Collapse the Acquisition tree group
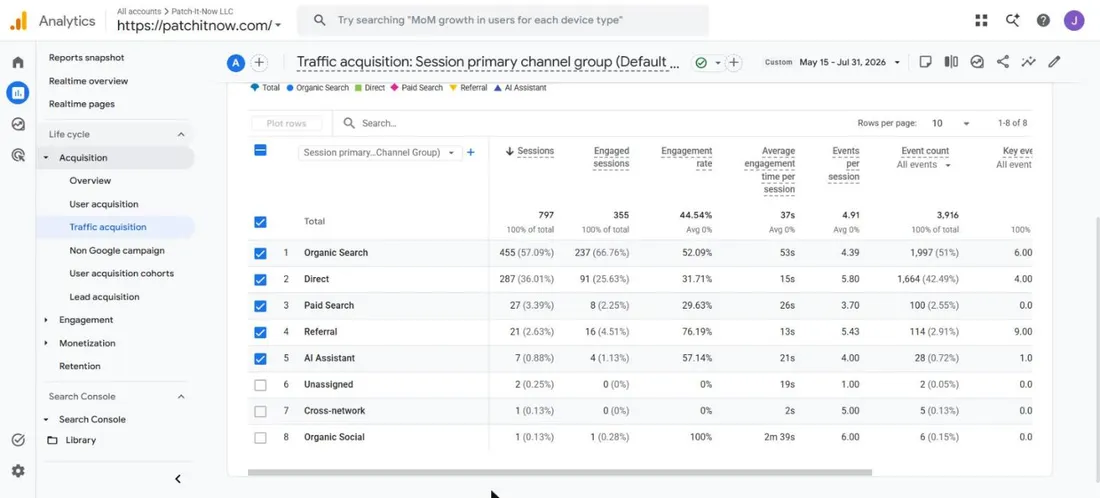 click(46, 158)
